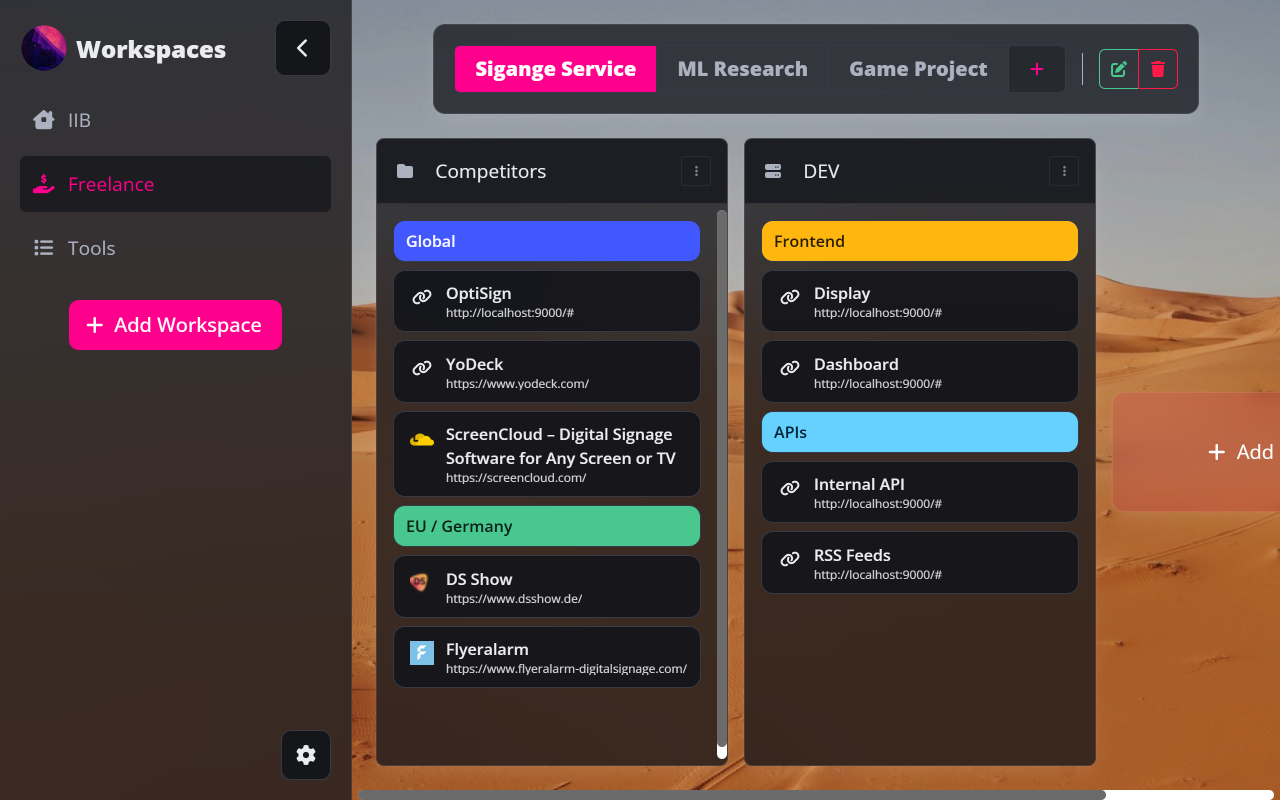This screenshot has height=800, width=1280.
Task: Click the brush icon beside Freelance
Action: pos(43,184)
